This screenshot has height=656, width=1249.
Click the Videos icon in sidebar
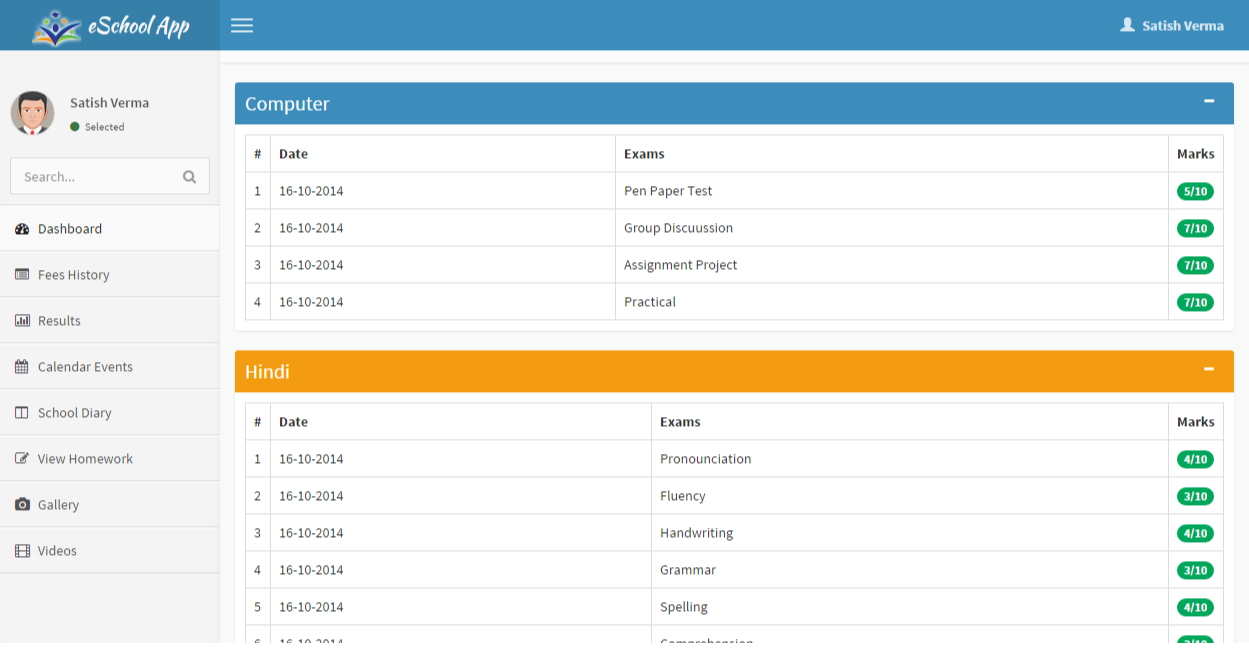(x=22, y=550)
